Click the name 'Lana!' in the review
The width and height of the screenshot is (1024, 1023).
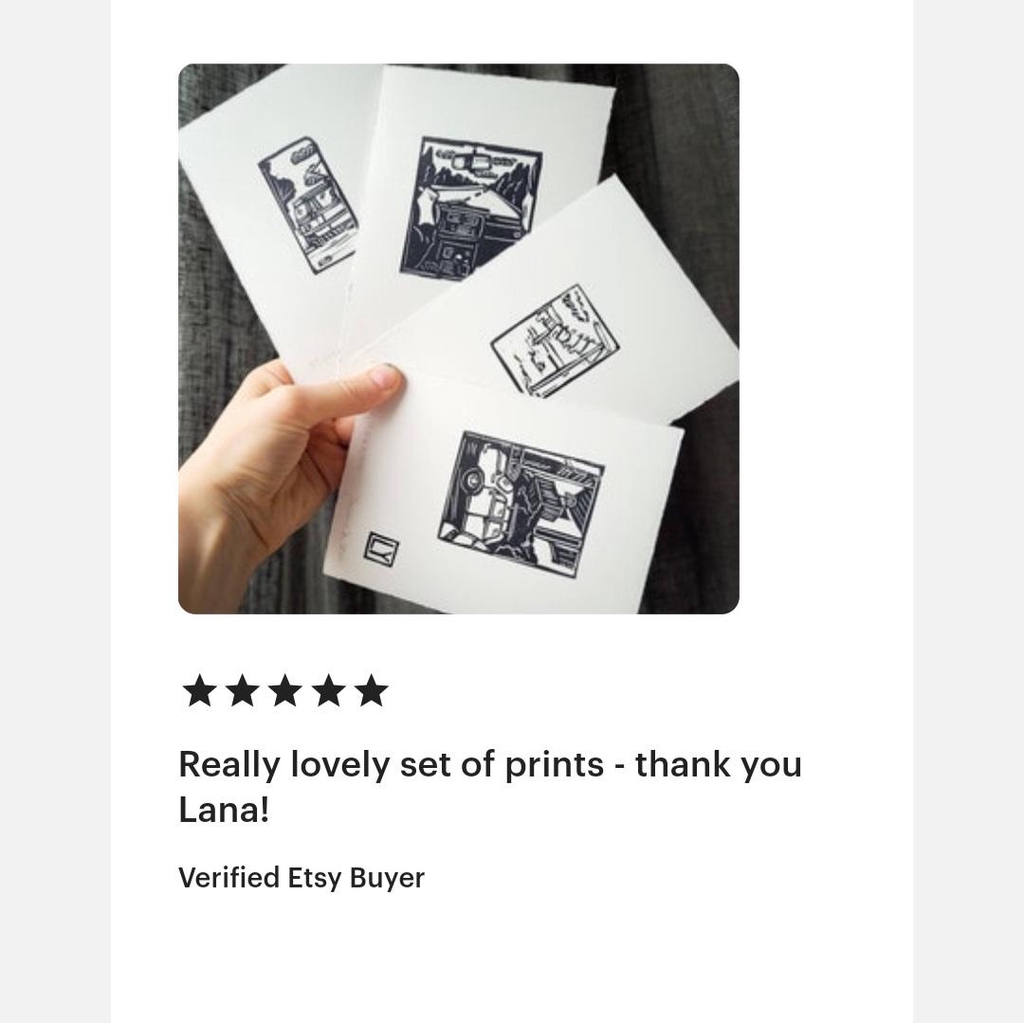tap(224, 810)
